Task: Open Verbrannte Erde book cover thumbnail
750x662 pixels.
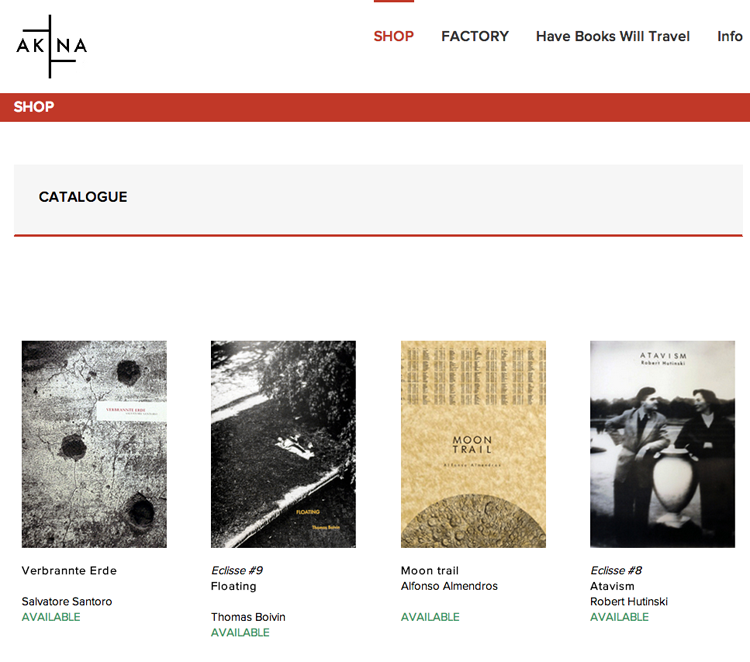Action: point(94,444)
